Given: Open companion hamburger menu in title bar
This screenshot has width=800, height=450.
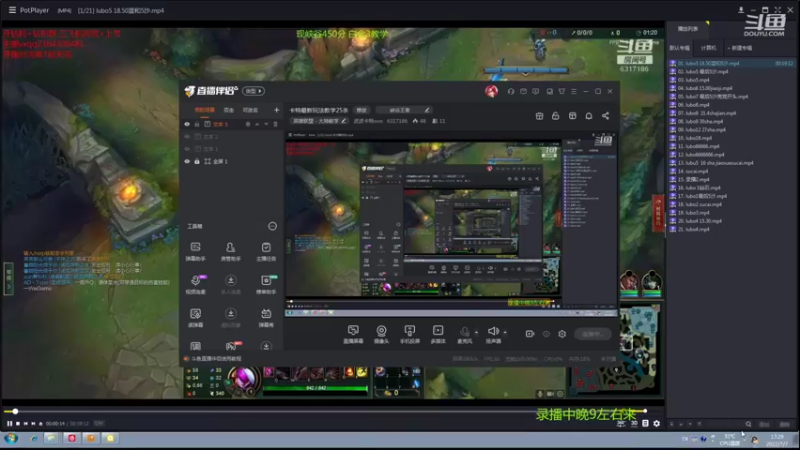Looking at the screenshot, I should (x=573, y=91).
